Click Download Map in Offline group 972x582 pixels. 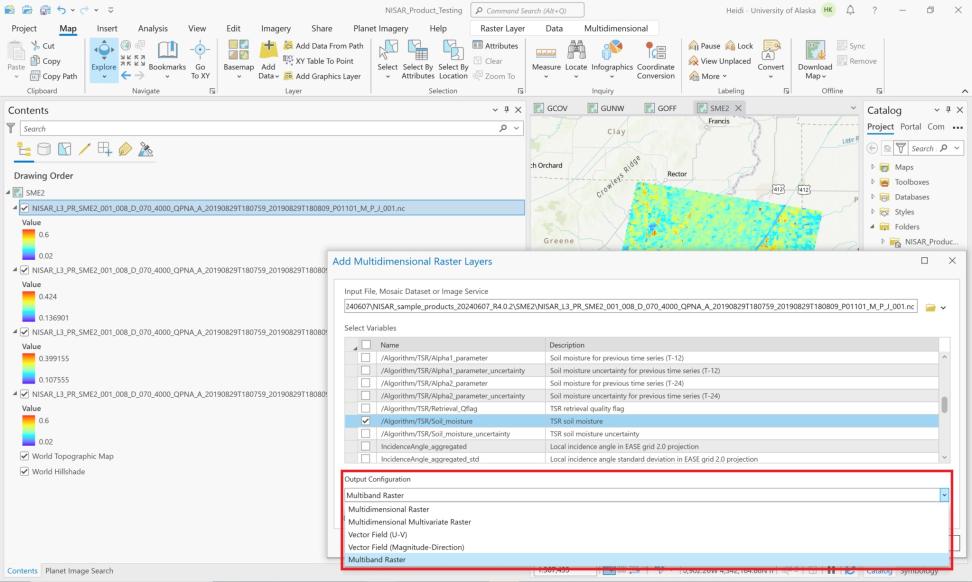pos(815,60)
